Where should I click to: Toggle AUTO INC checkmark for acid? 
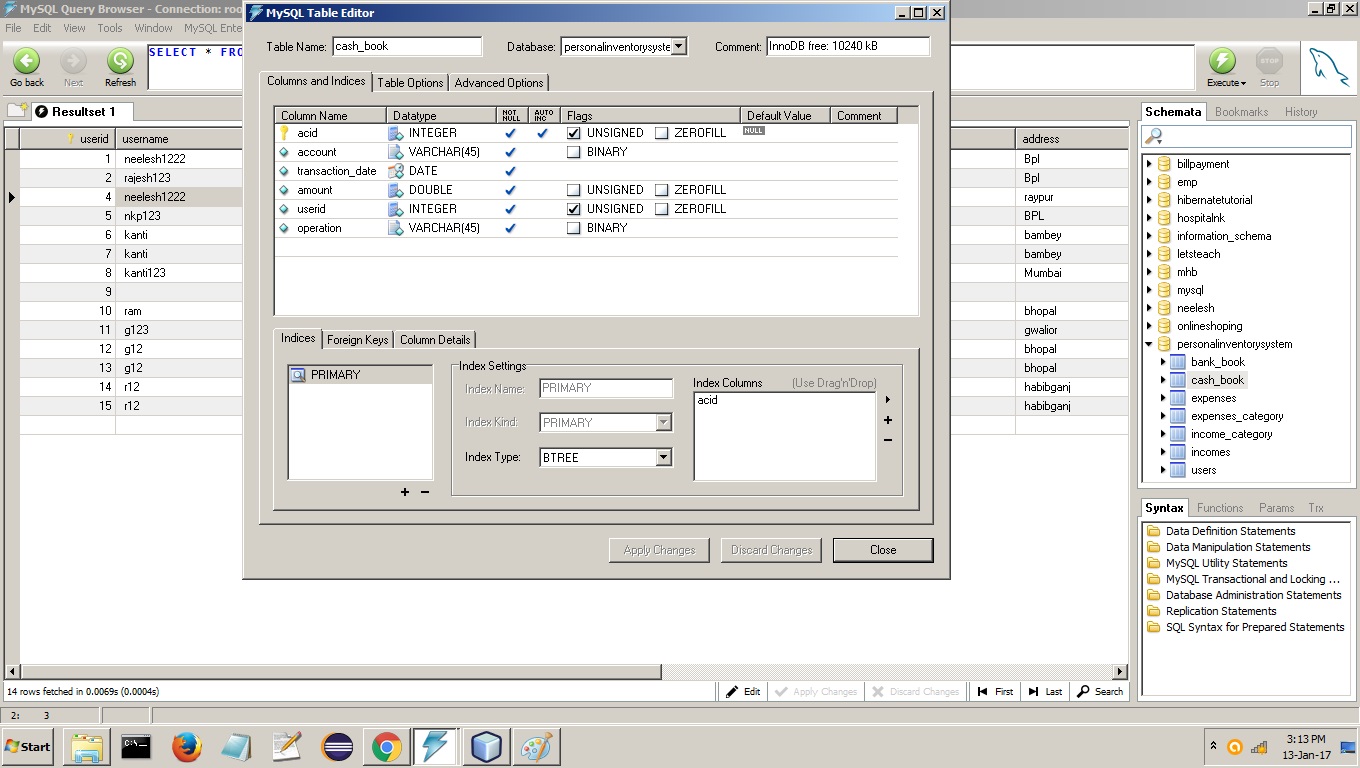(542, 133)
